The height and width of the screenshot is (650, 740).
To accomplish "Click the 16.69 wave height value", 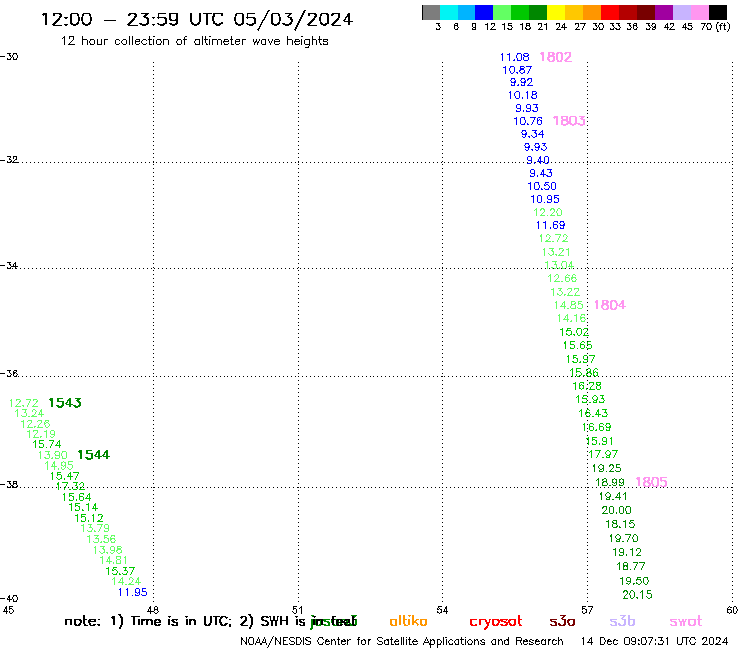I will pyautogui.click(x=597, y=428).
